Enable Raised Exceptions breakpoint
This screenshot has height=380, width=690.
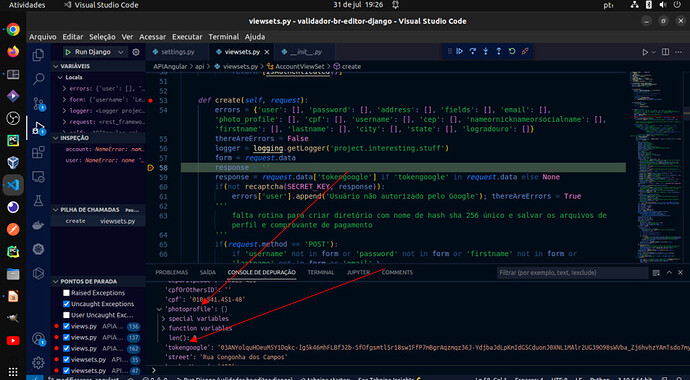tap(66, 293)
